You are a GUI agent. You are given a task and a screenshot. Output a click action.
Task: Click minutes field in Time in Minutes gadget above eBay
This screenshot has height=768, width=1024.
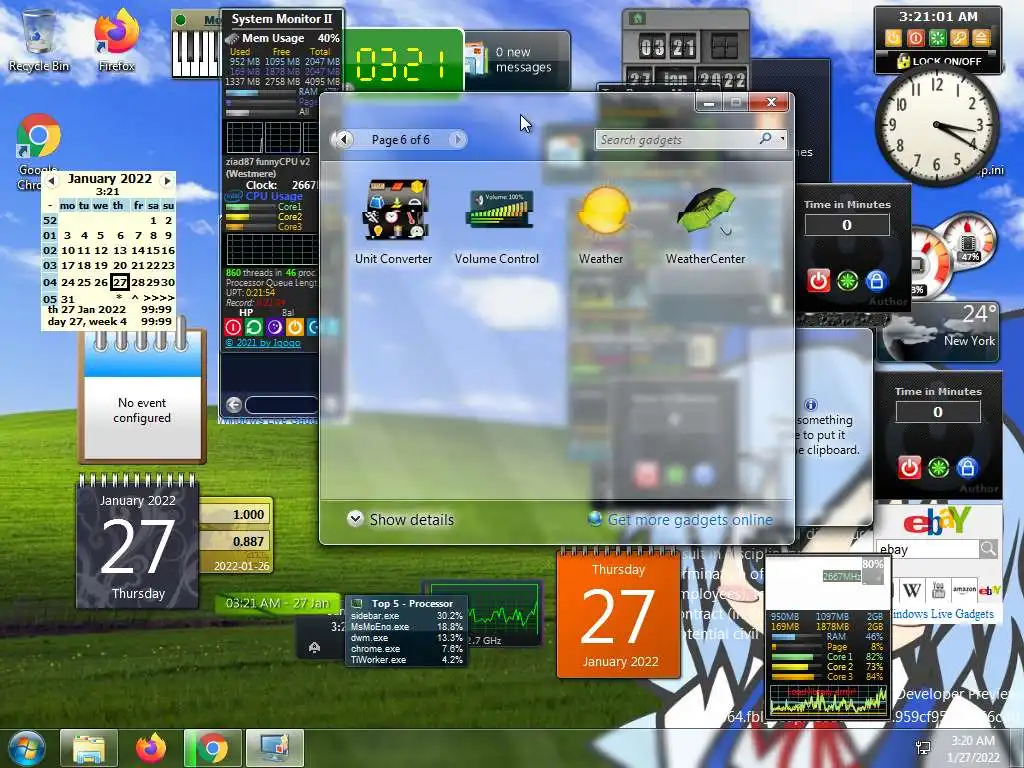tap(938, 412)
